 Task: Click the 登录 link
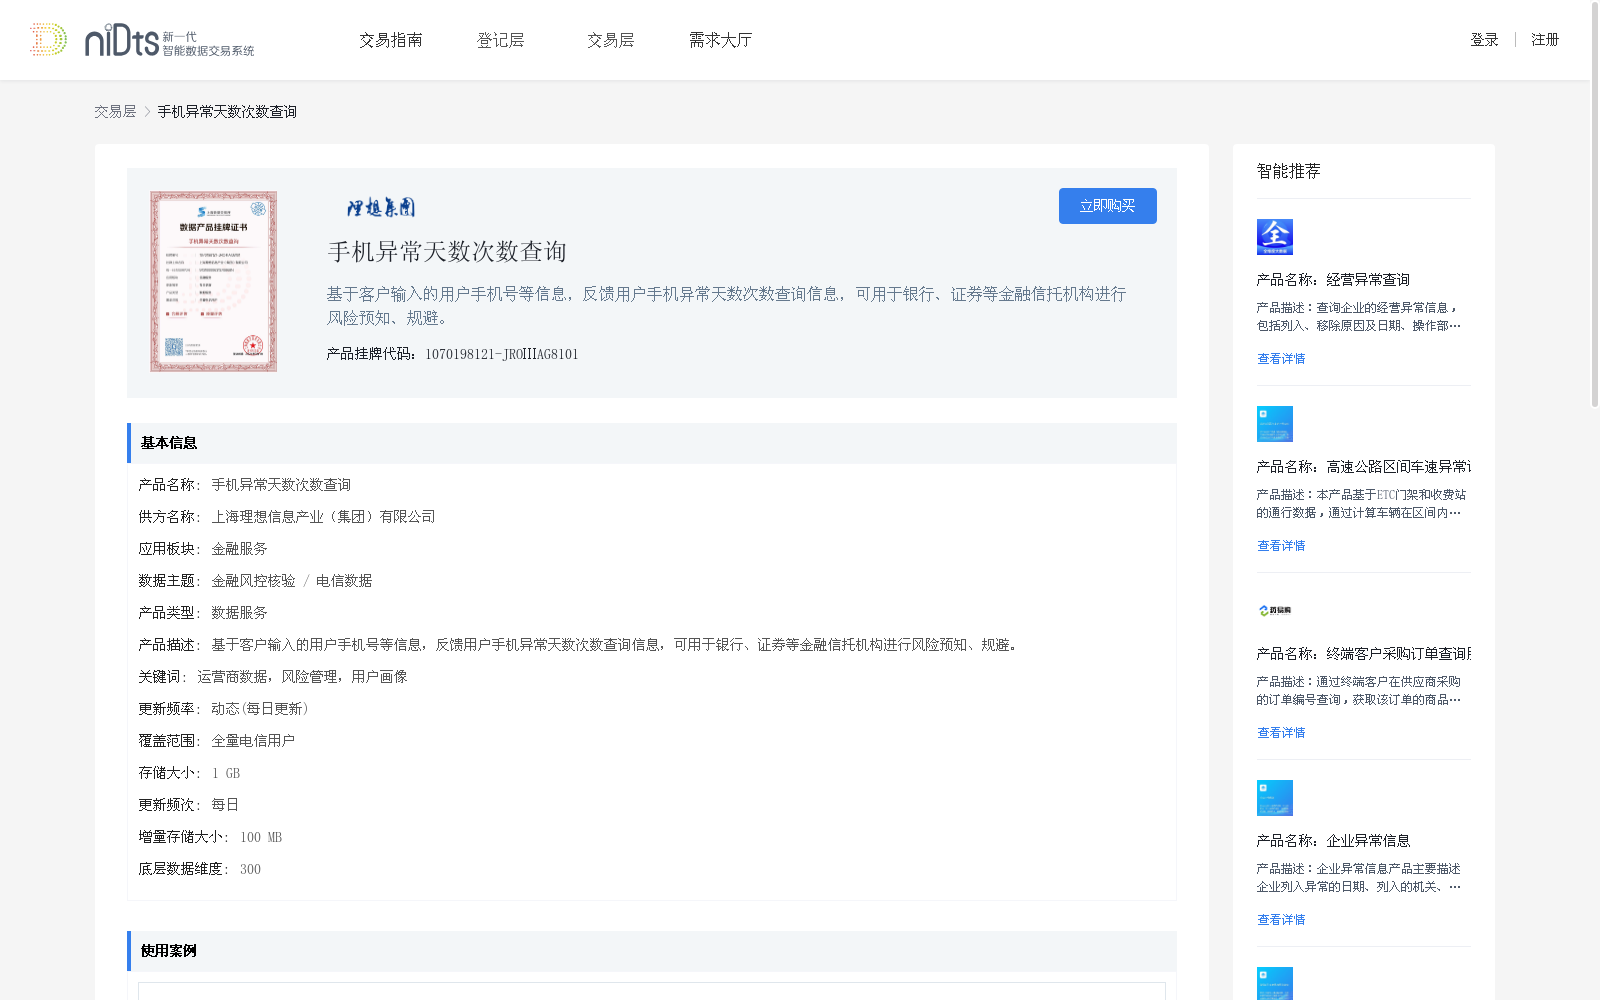coord(1484,40)
